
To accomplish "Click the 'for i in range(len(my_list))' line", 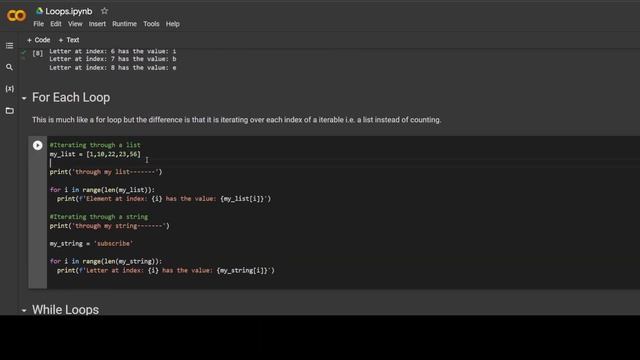I will tap(102, 190).
